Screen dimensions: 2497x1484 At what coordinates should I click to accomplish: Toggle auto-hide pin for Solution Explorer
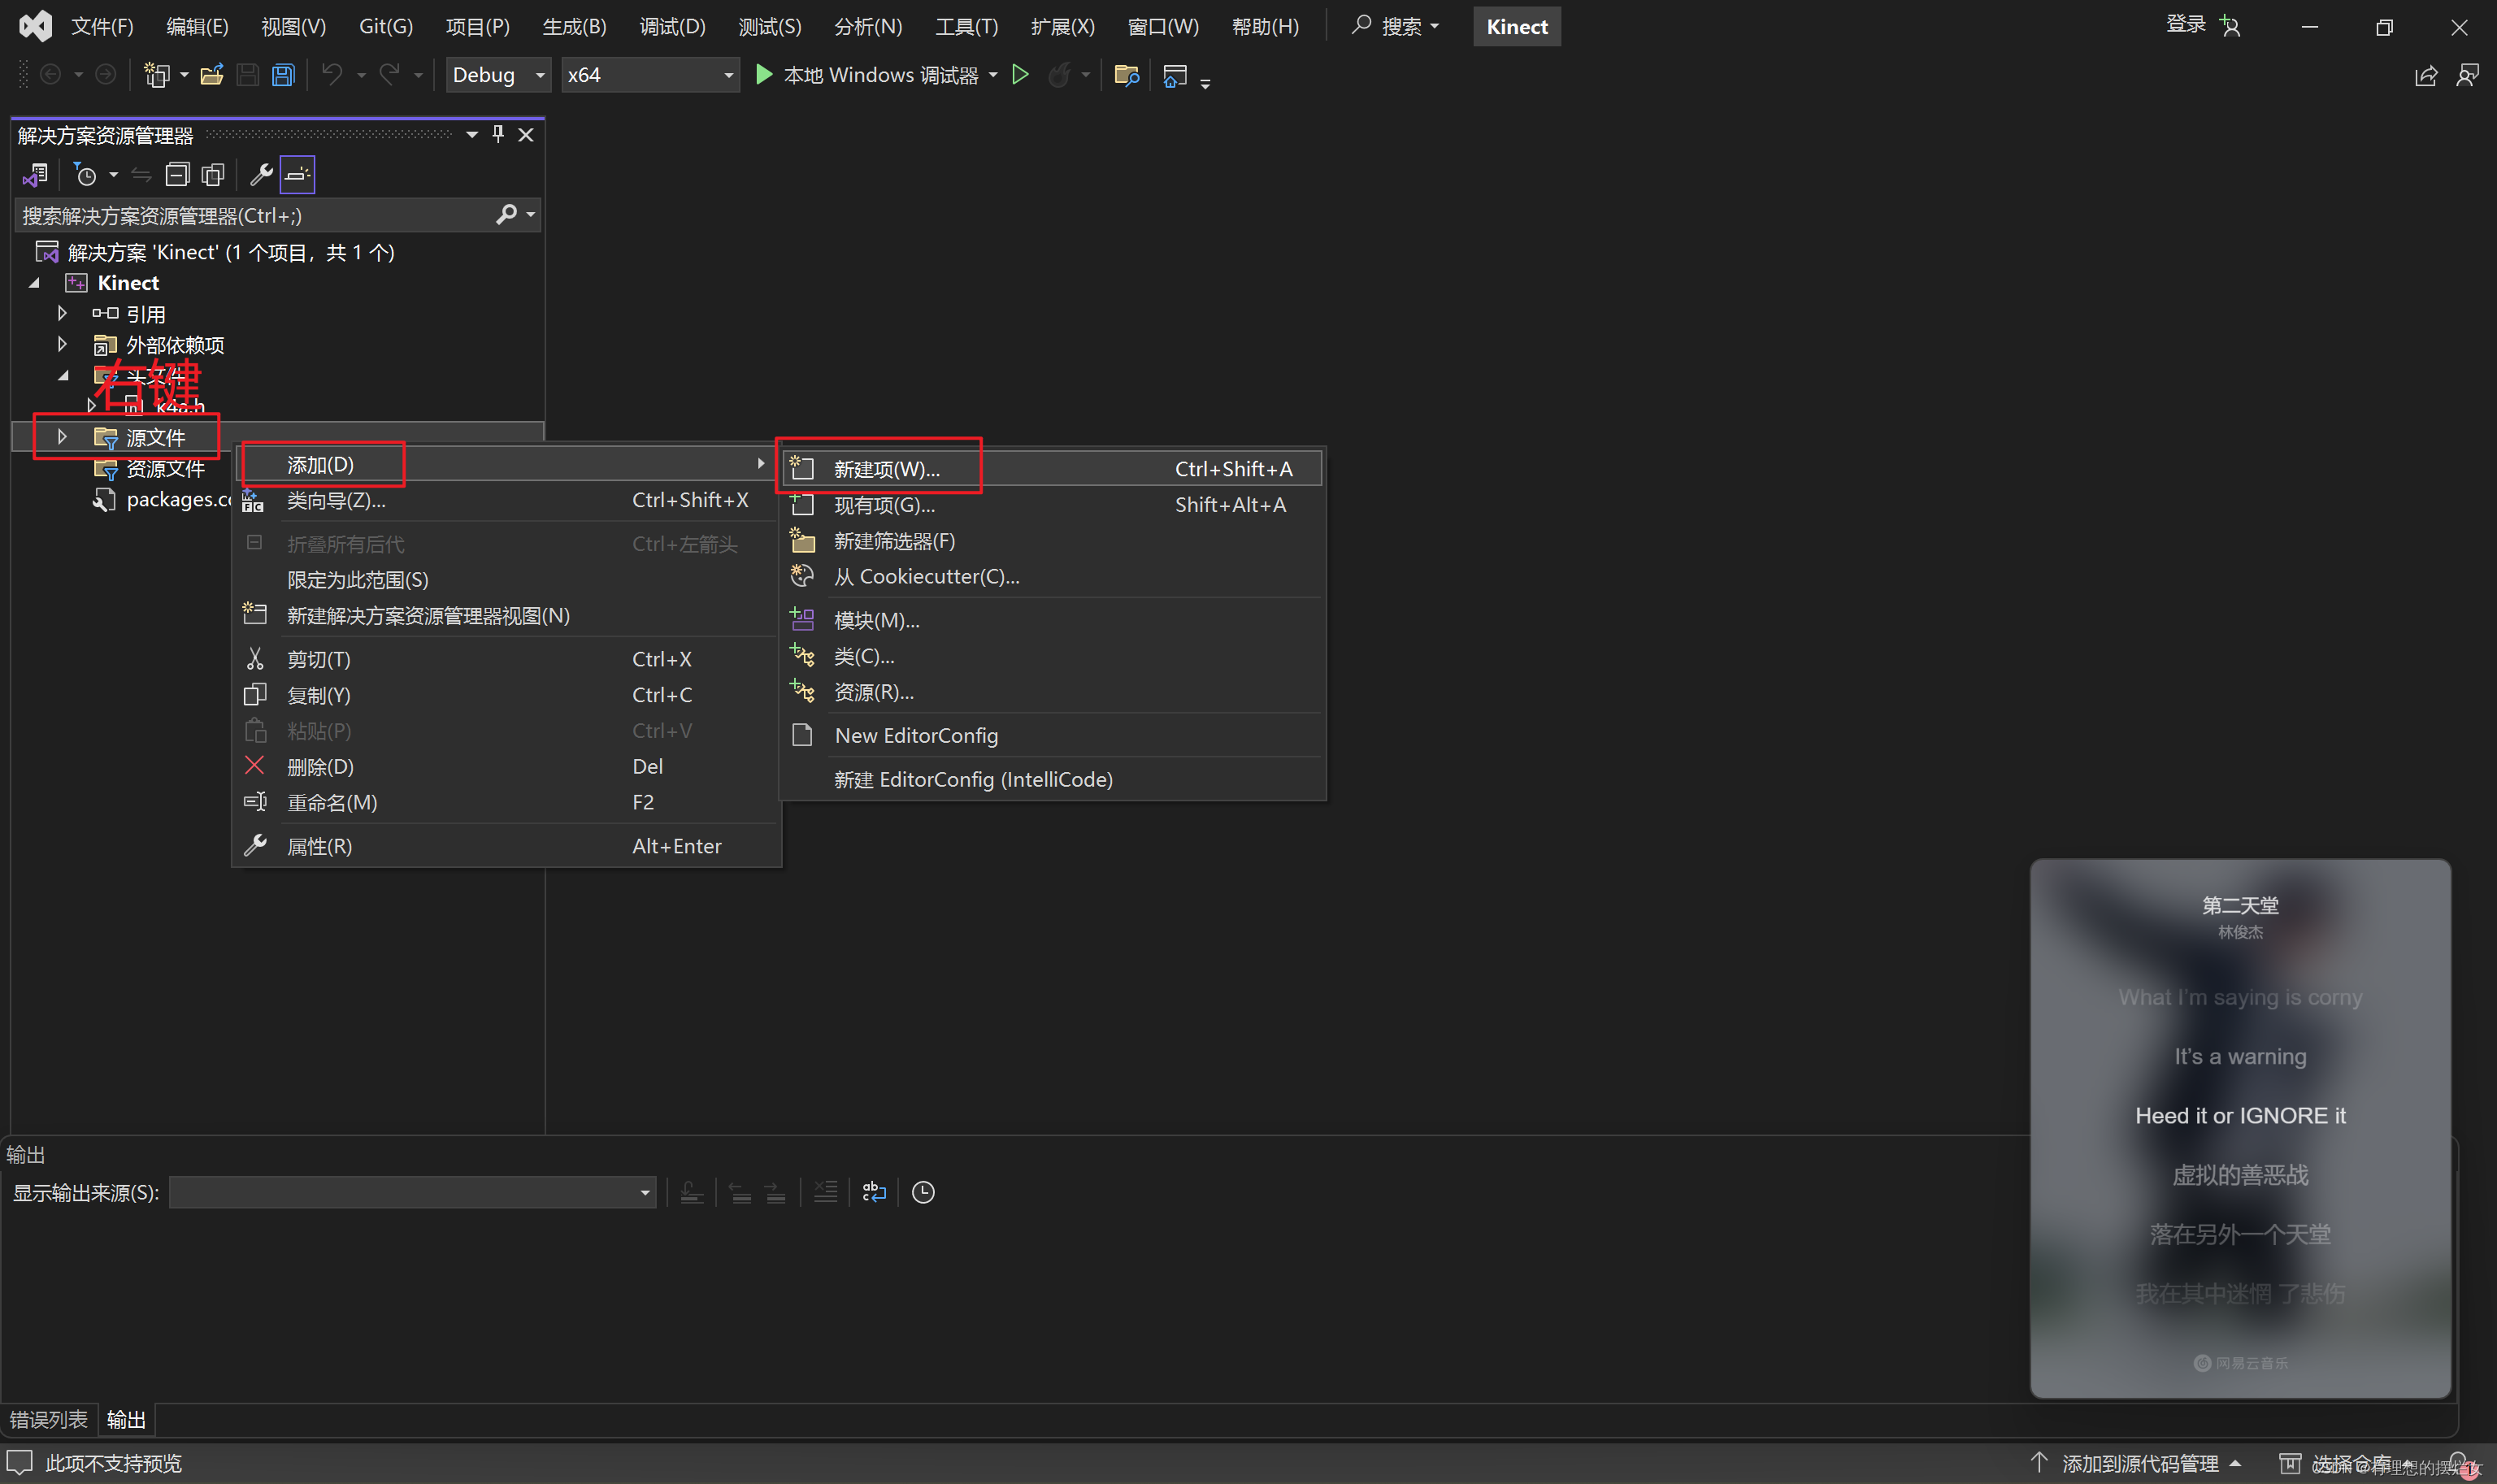pyautogui.click(x=498, y=134)
